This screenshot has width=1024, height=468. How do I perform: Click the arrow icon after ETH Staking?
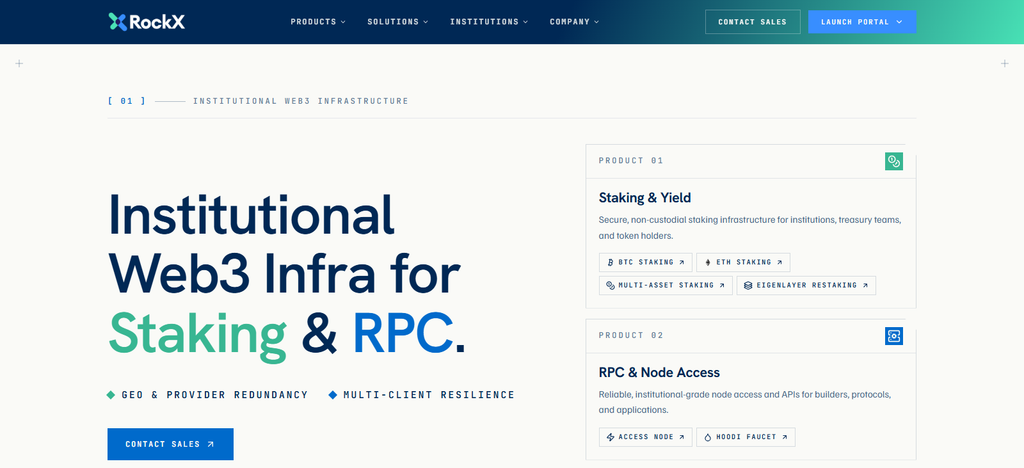click(x=779, y=262)
